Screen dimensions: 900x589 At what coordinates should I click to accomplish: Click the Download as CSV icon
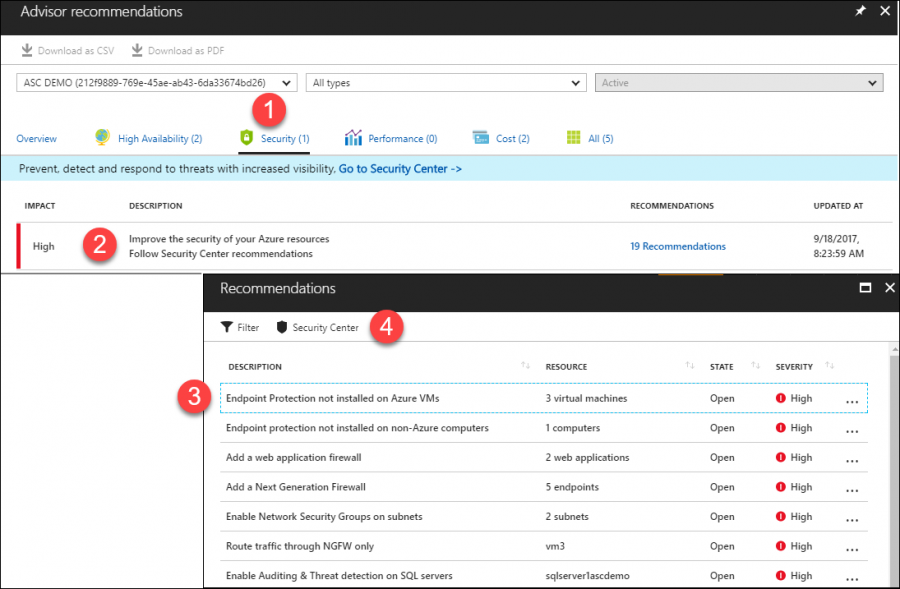[27, 51]
